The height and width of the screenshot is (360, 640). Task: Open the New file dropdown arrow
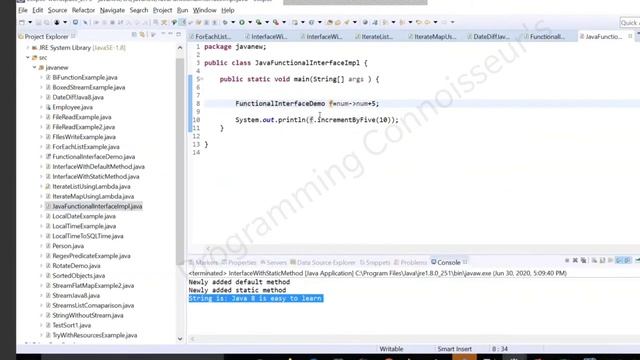click(30, 22)
